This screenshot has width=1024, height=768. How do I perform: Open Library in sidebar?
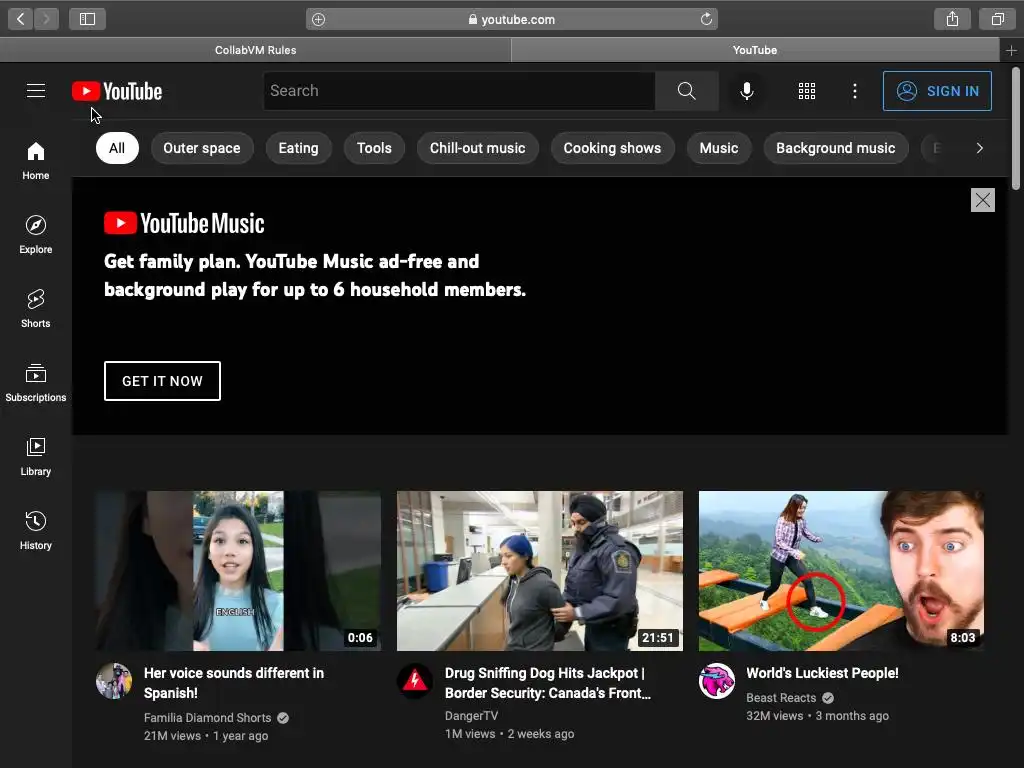(36, 456)
